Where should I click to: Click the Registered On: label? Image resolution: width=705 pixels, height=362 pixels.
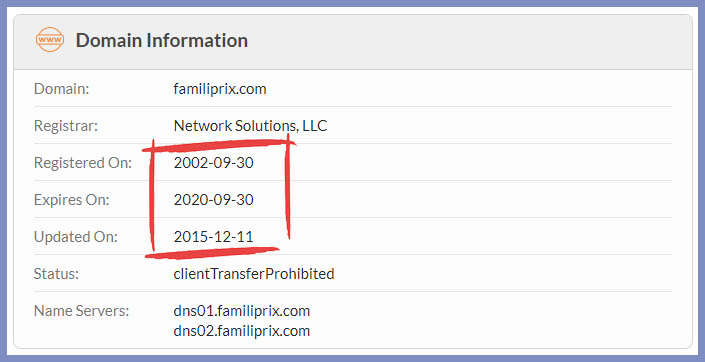tap(83, 163)
